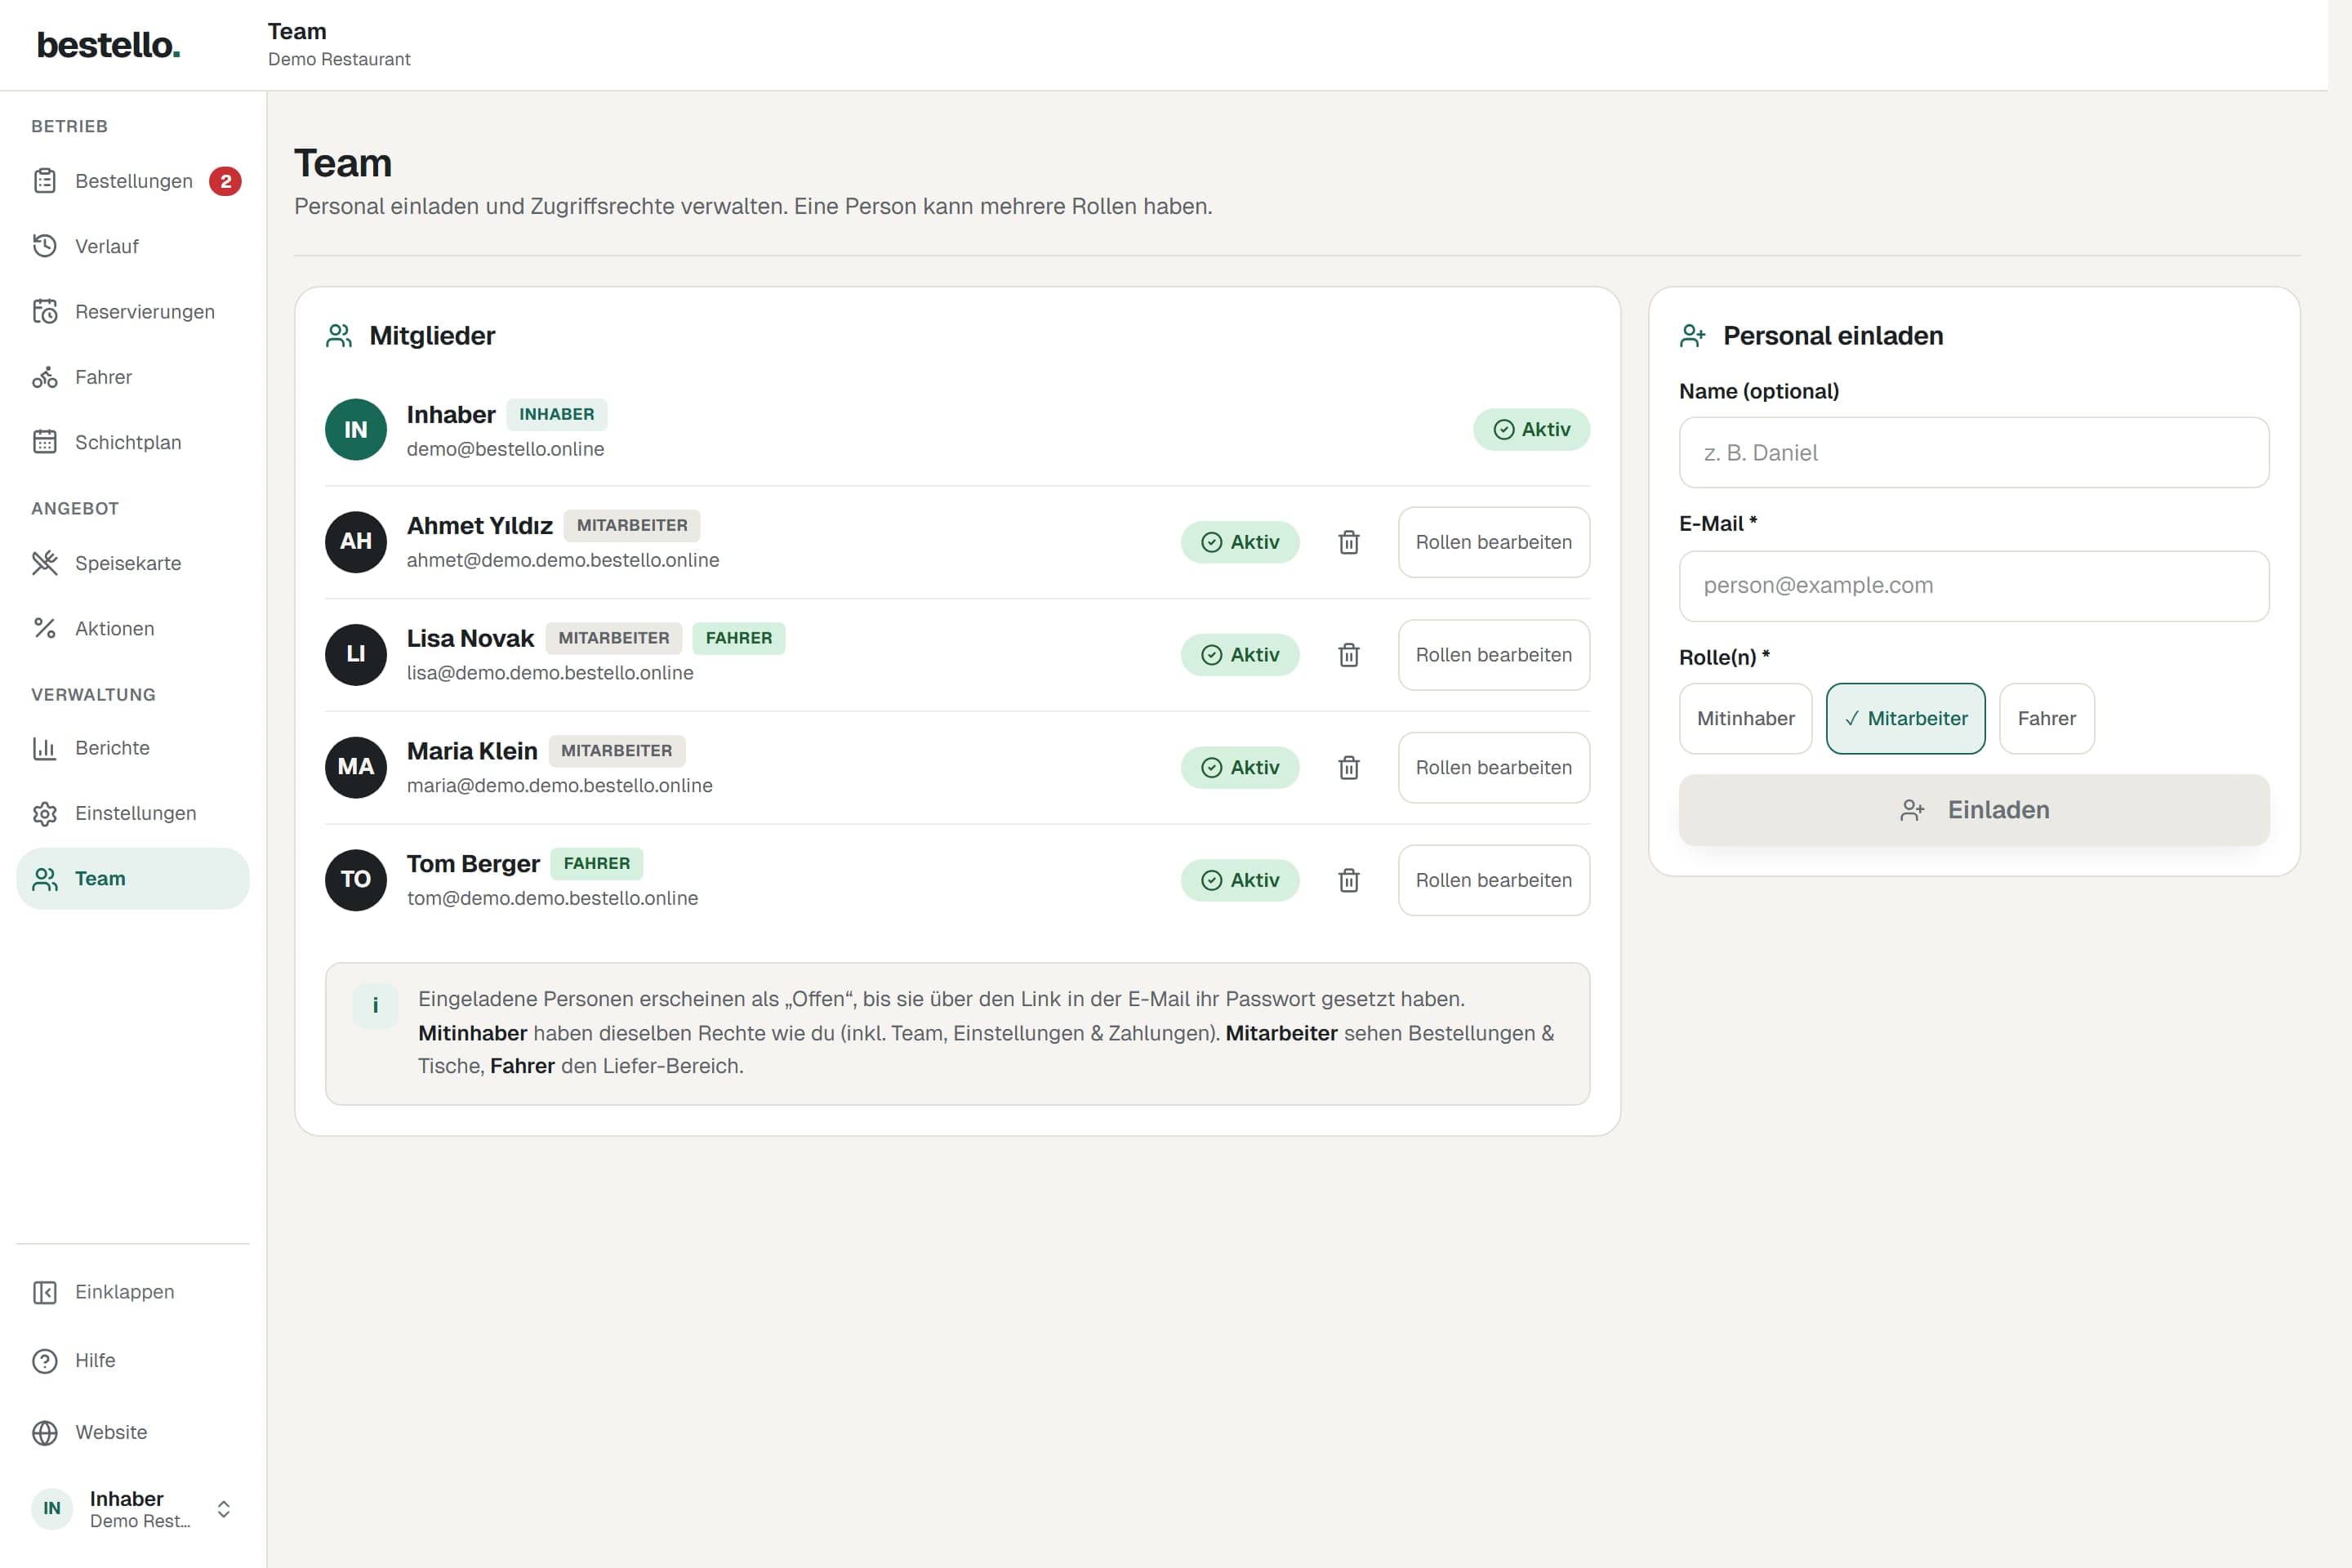This screenshot has height=1568, width=2352.
Task: Click the Team people icon in sidebar
Action: click(45, 879)
